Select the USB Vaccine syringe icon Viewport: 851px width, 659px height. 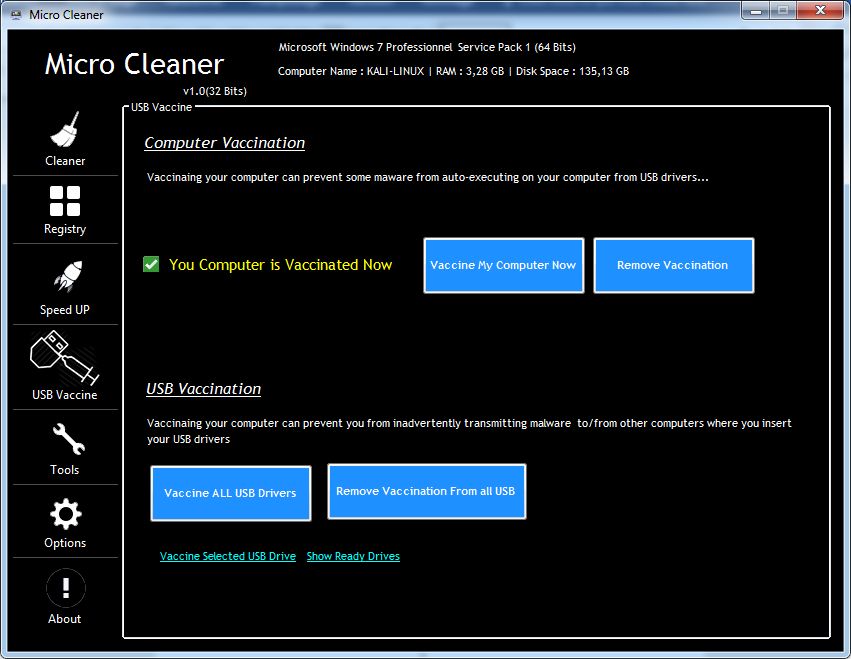click(x=64, y=358)
